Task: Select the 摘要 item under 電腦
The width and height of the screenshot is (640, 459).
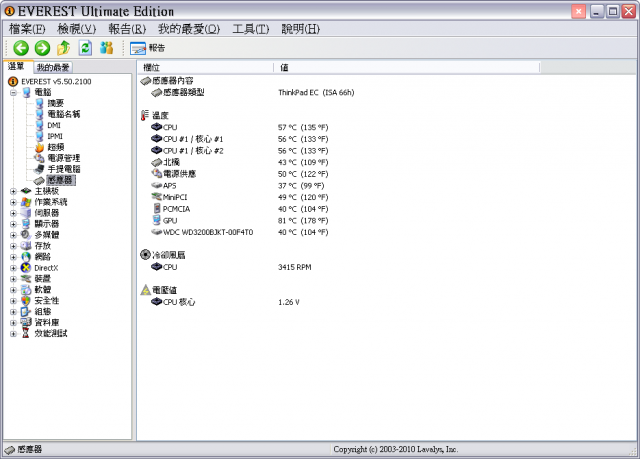Action: point(56,103)
